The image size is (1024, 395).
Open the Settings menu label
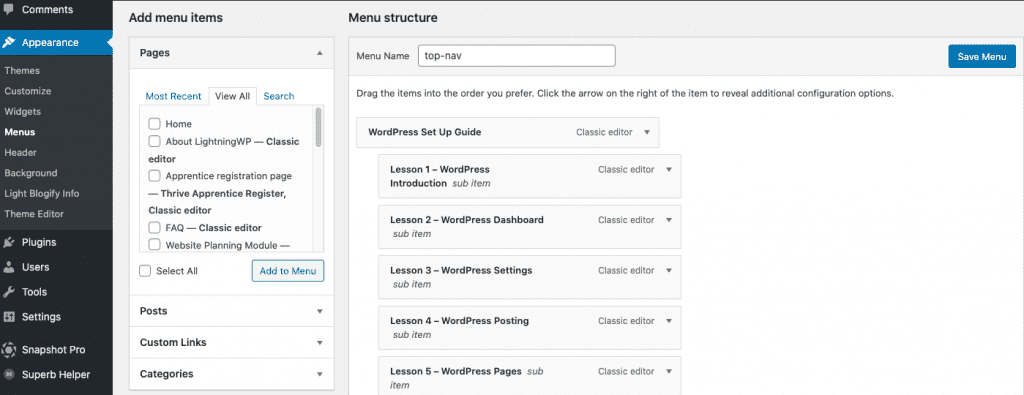[x=41, y=317]
